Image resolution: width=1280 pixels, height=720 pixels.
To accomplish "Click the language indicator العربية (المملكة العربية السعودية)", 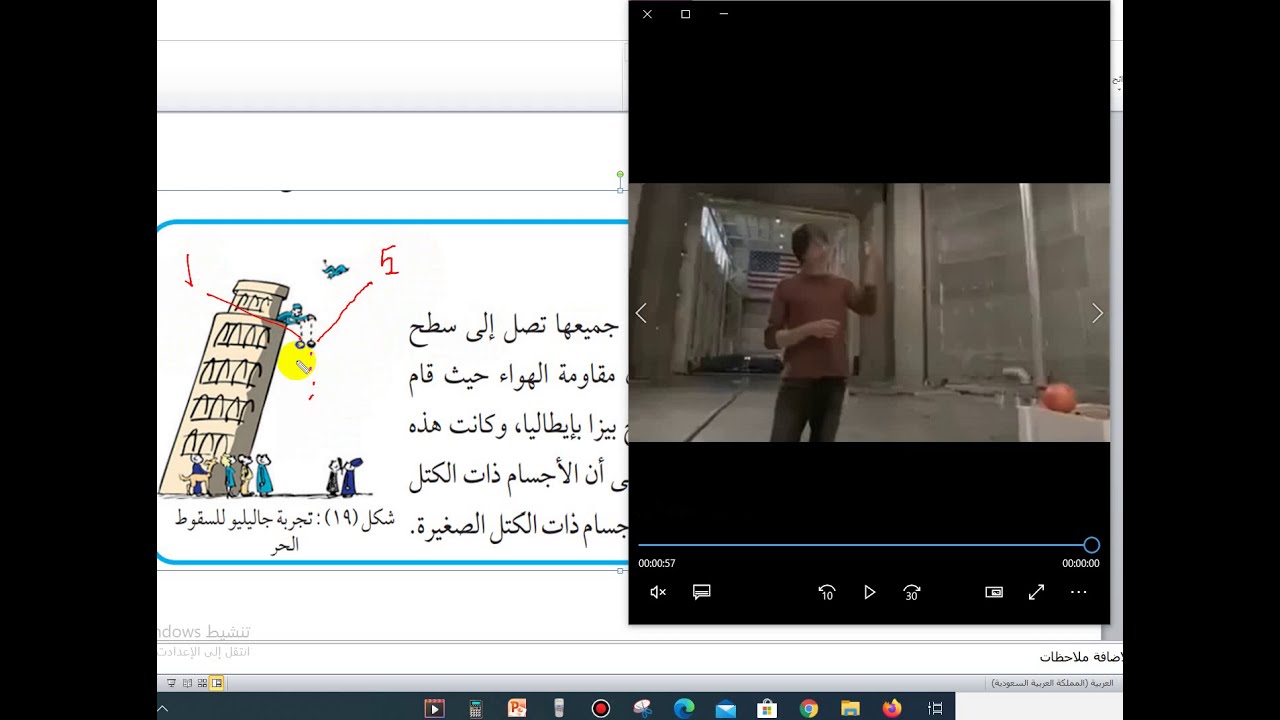I will 1052,683.
